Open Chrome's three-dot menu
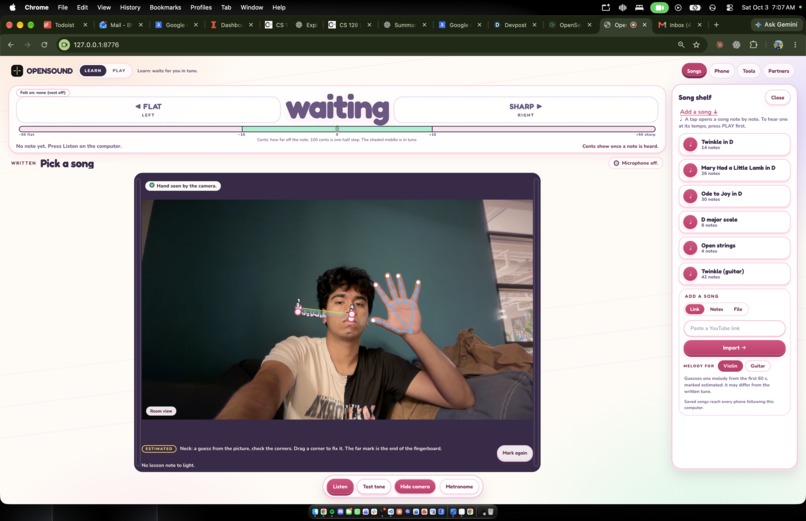The image size is (806, 521). click(x=795, y=45)
